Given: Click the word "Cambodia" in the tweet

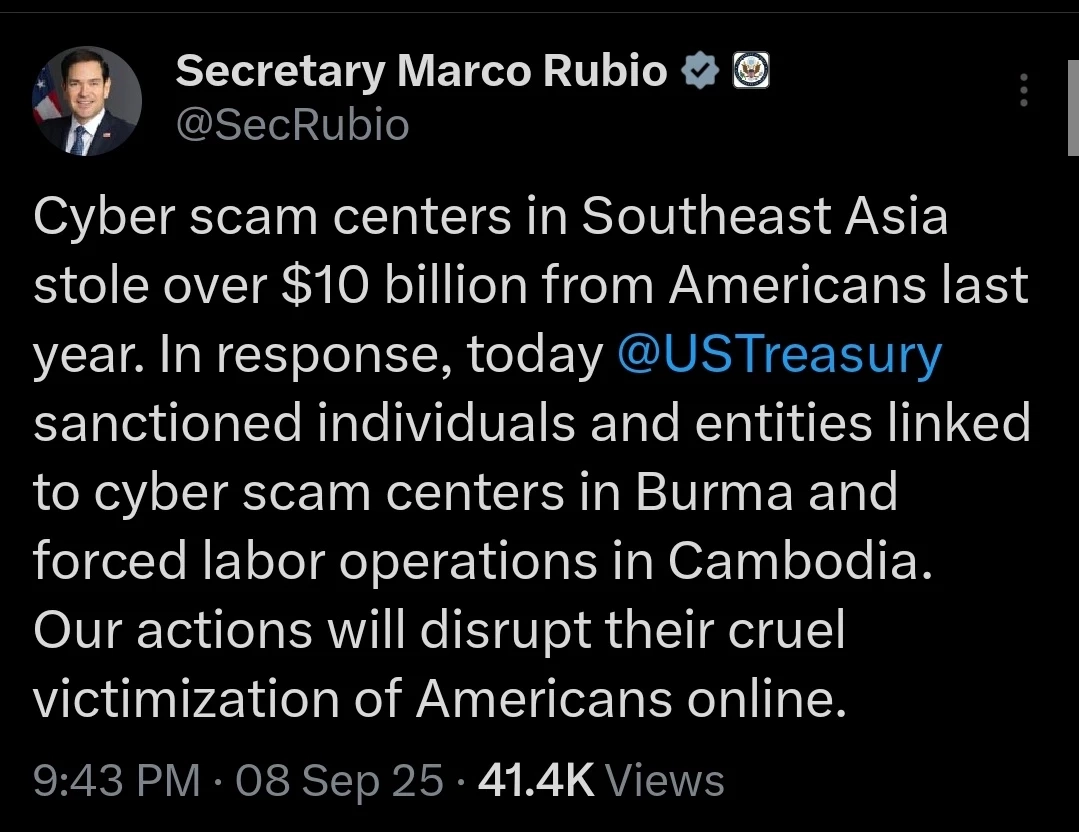Looking at the screenshot, I should [x=799, y=562].
